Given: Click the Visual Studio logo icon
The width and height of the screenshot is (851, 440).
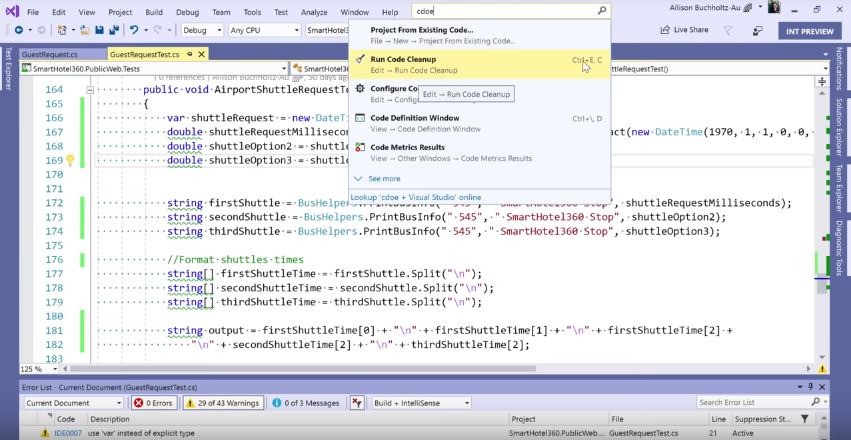Looking at the screenshot, I should pos(12,11).
